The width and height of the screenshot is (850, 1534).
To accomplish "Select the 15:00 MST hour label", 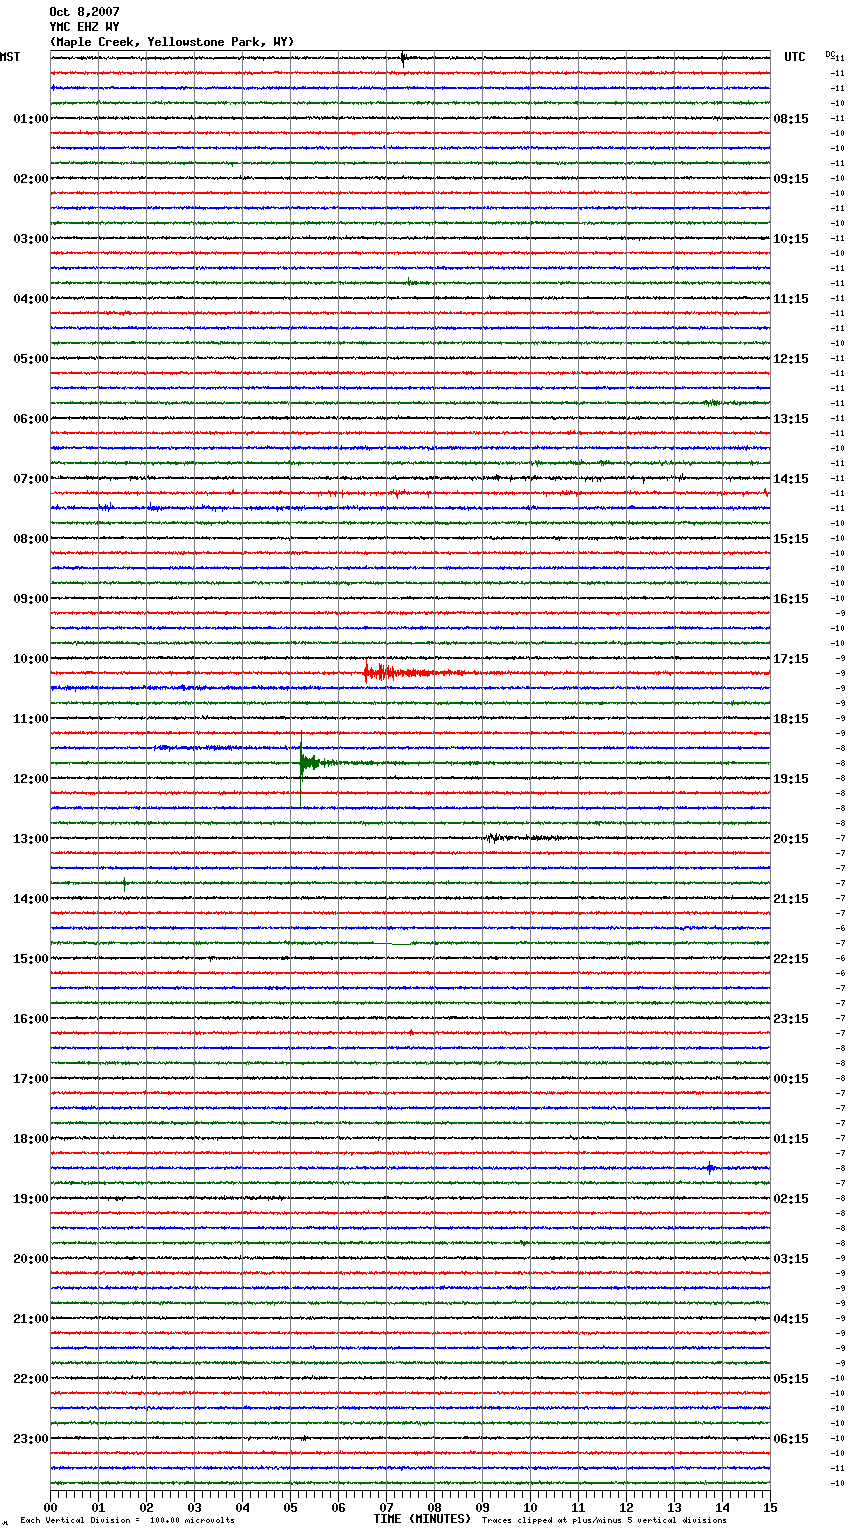I will [x=31, y=959].
